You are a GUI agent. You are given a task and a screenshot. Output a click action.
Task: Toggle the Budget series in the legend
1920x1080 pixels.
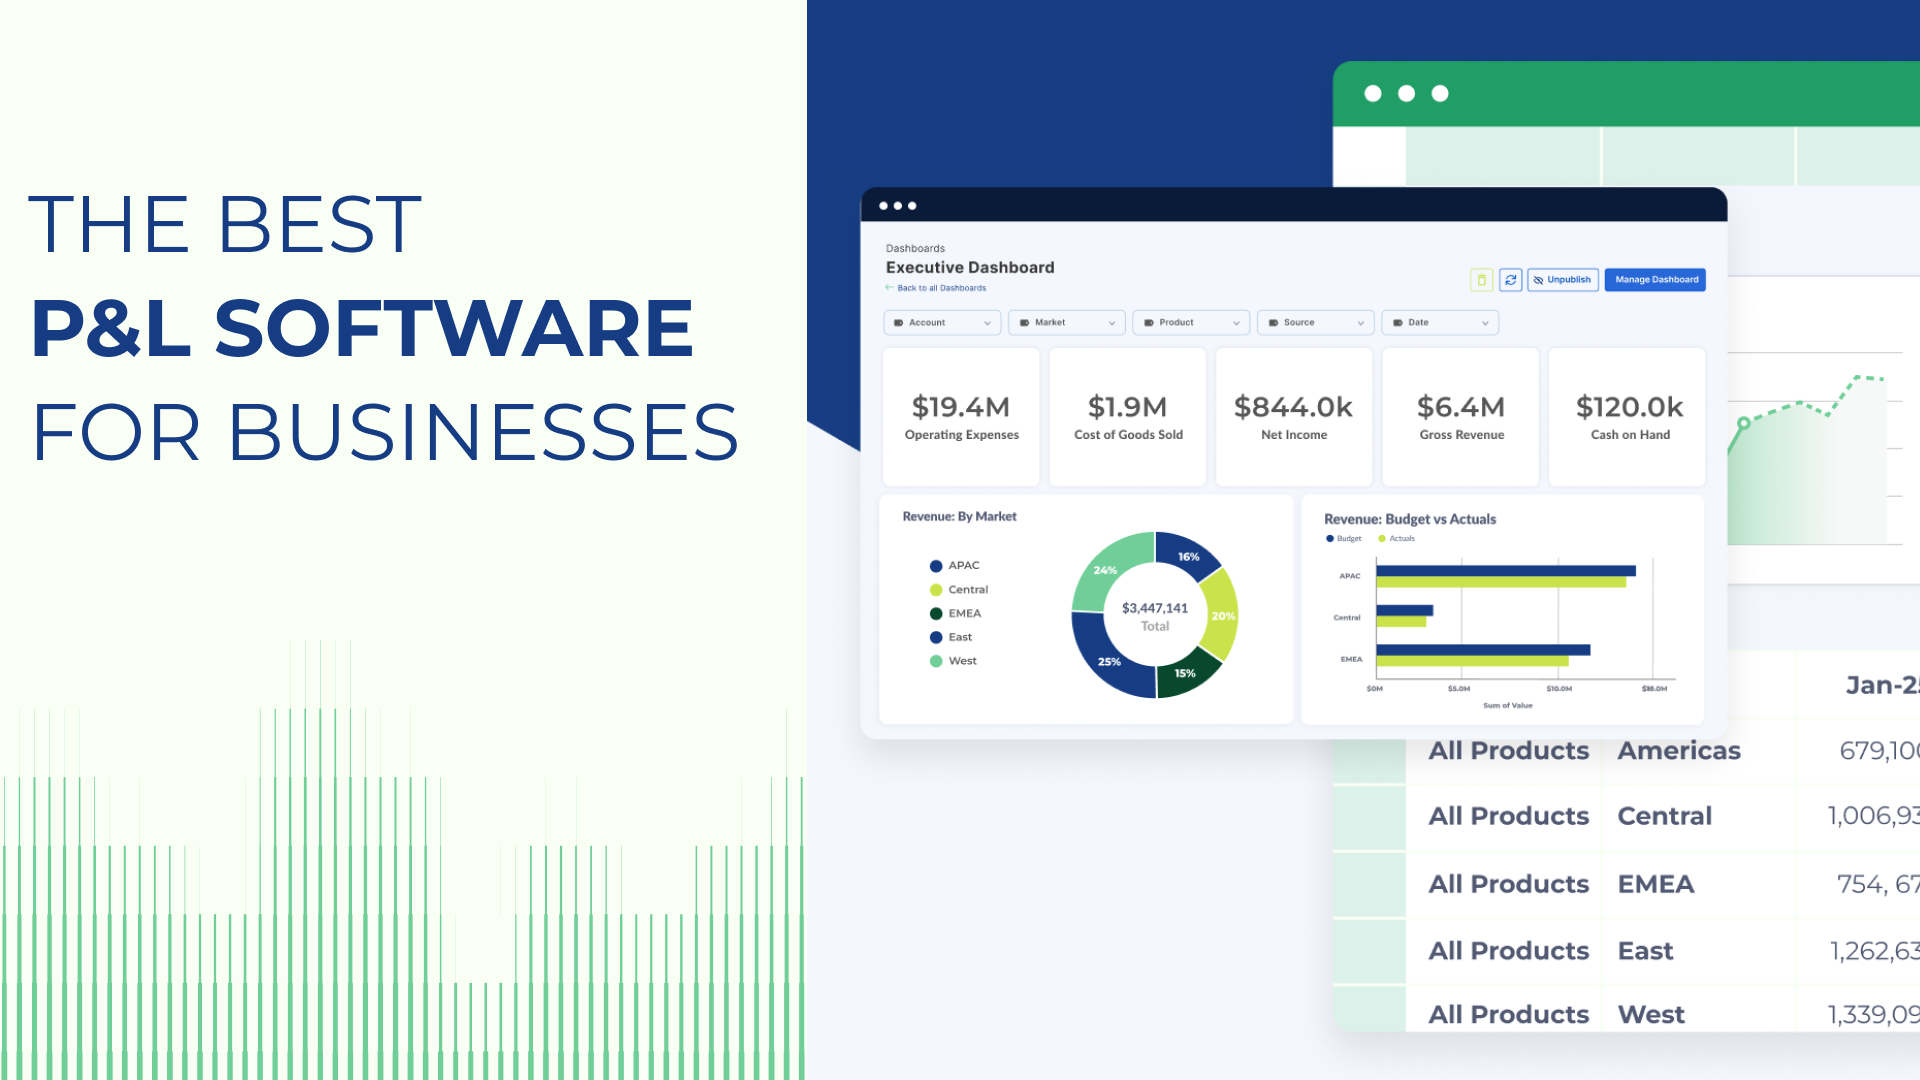(1340, 538)
